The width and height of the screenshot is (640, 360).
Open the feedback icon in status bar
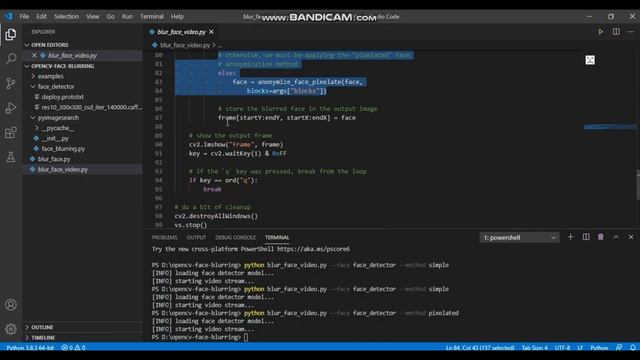(619, 348)
